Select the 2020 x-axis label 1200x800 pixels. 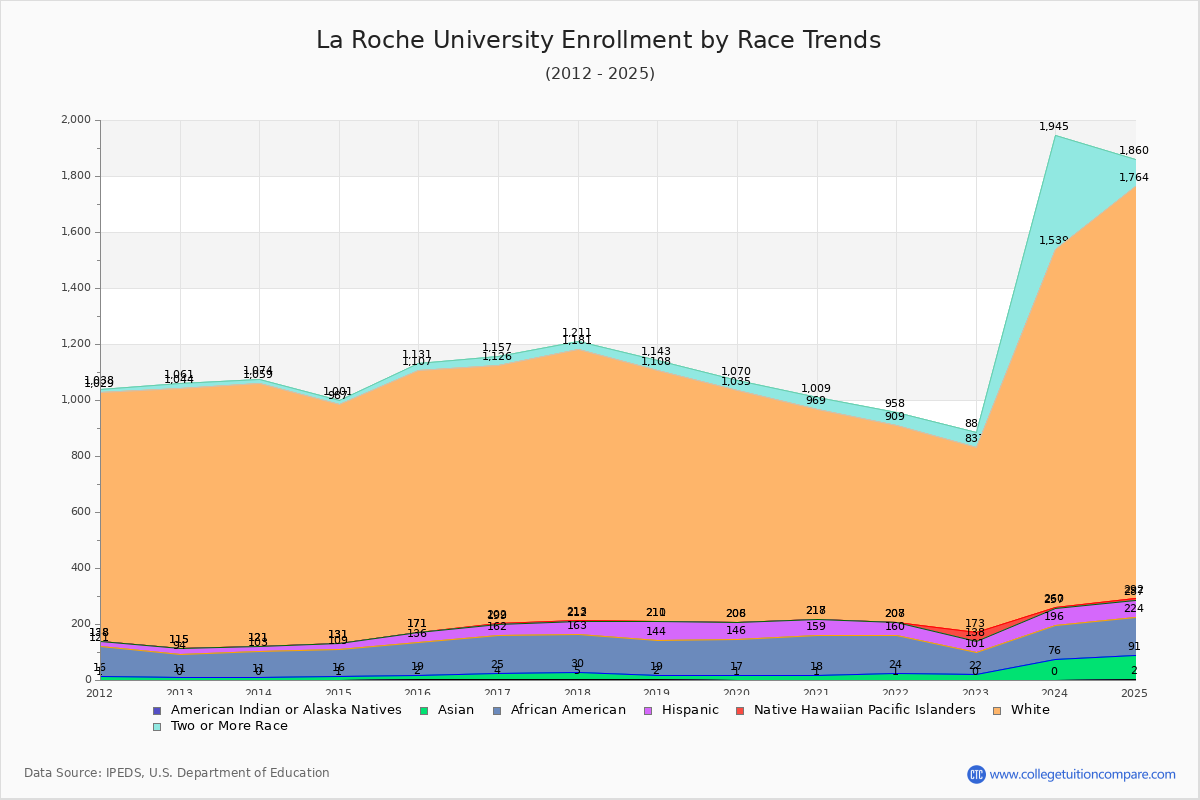pyautogui.click(x=737, y=693)
